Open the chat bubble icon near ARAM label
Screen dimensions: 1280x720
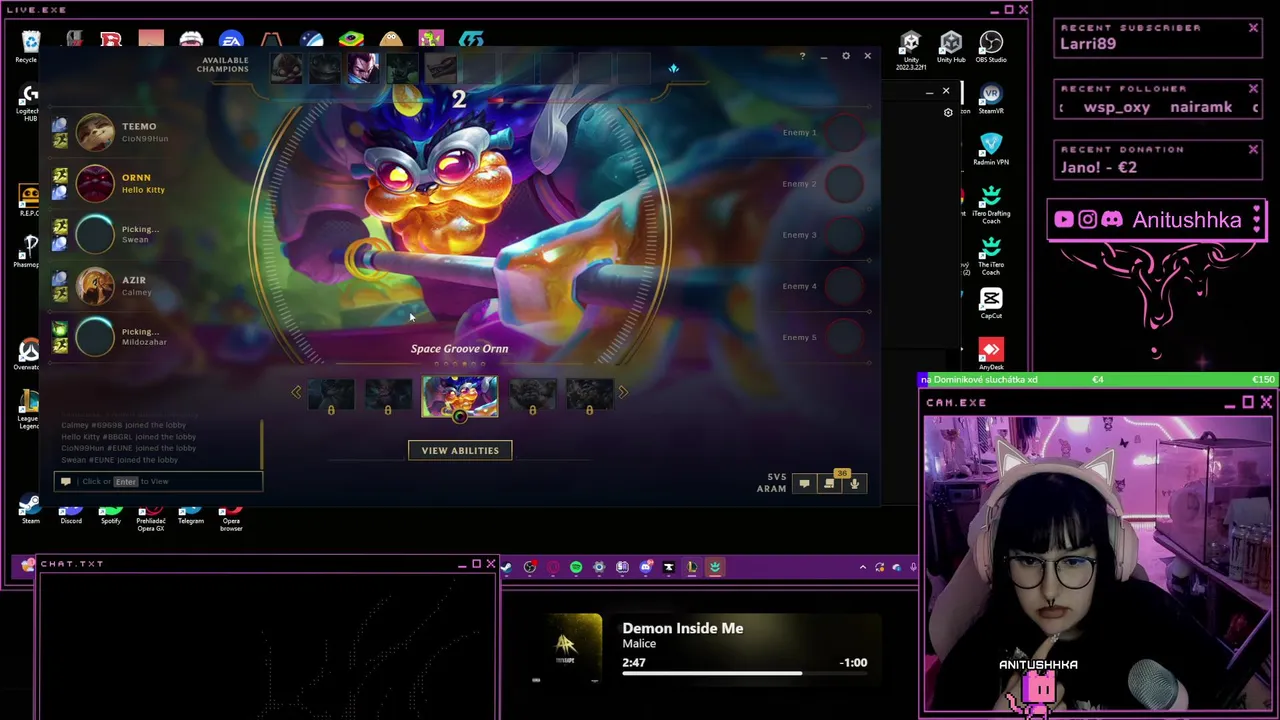pos(804,484)
